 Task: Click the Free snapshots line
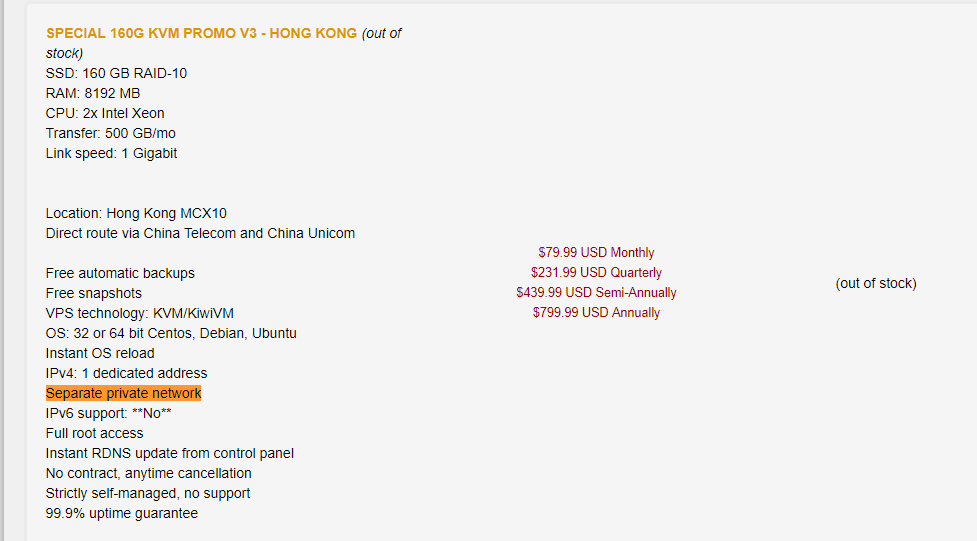tap(93, 293)
